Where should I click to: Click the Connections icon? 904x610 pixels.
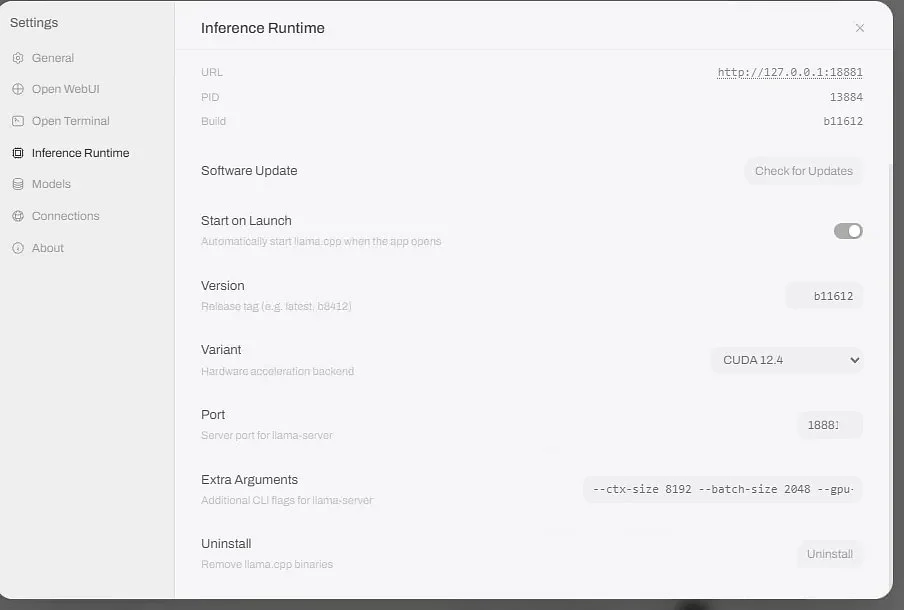[18, 216]
